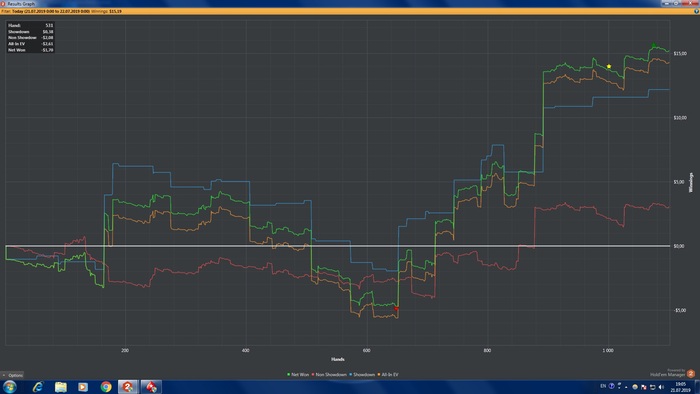
Task: Open Google Chrome from taskbar
Action: pos(106,387)
